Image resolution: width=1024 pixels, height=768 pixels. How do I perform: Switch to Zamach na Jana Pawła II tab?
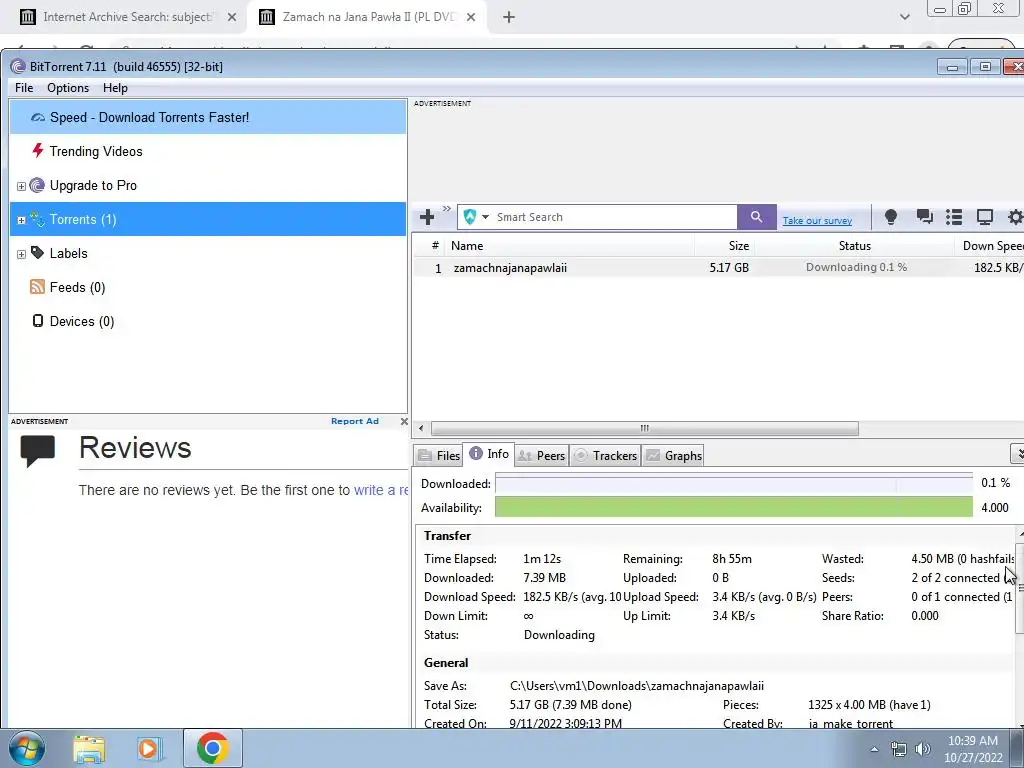click(368, 17)
